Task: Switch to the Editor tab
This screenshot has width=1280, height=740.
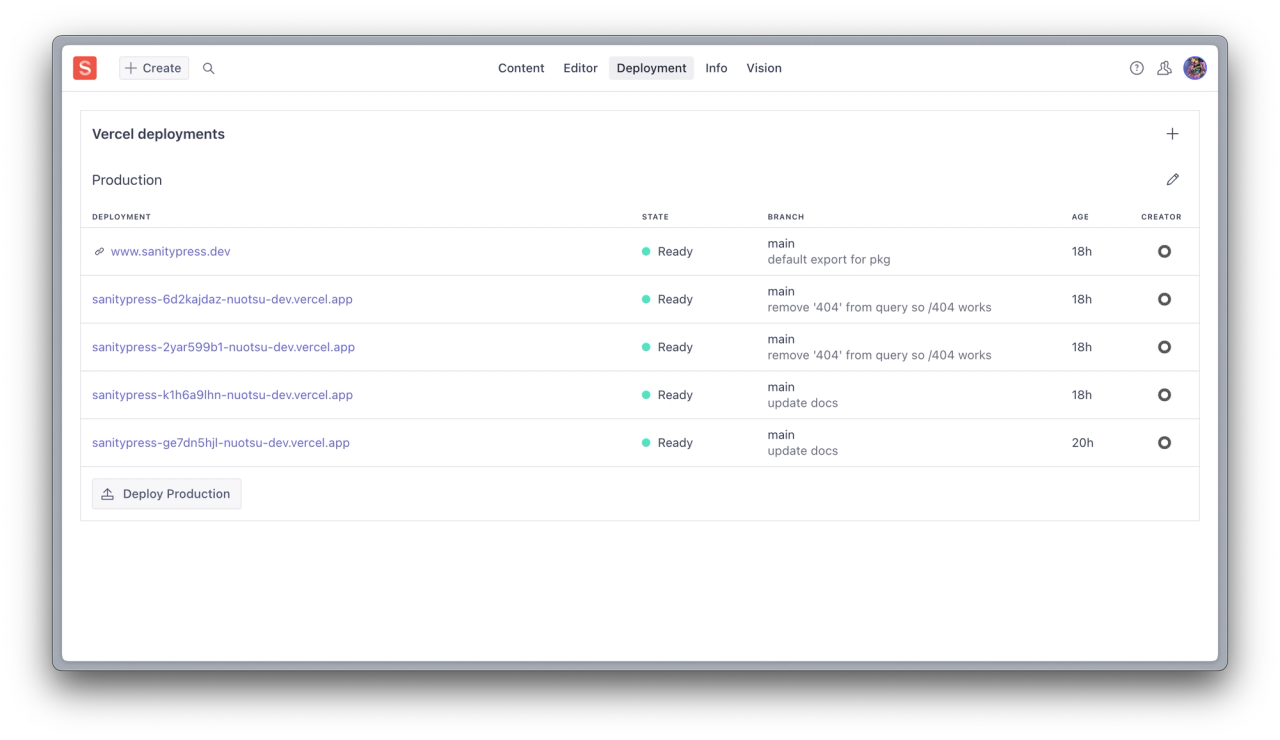Action: [580, 68]
